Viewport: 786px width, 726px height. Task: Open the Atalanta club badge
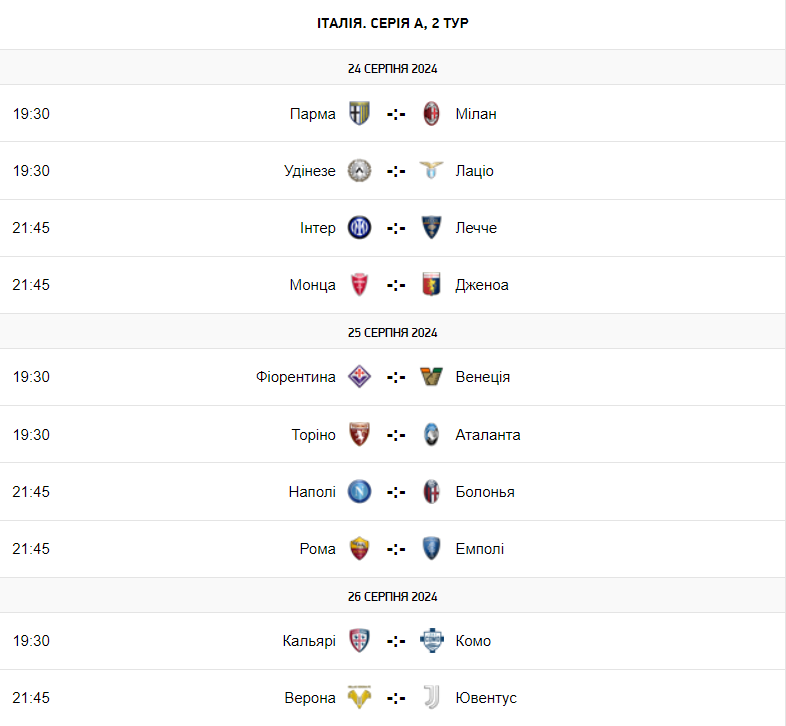point(432,435)
